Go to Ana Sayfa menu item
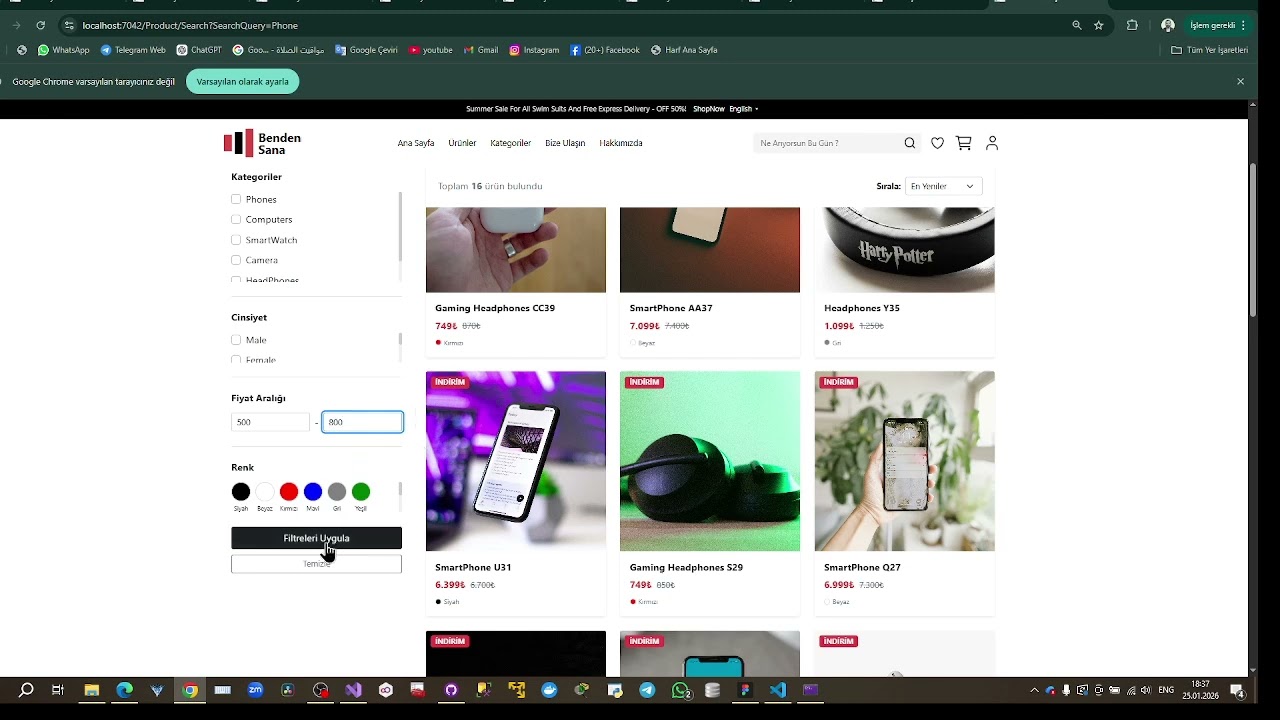 tap(416, 143)
